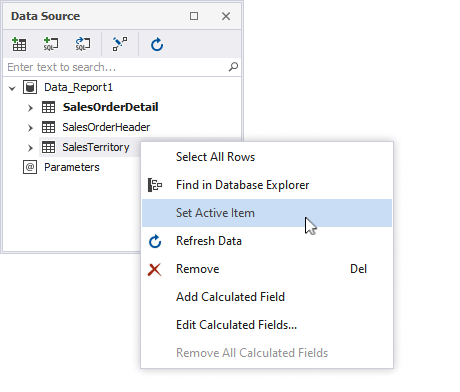Click the Data Source panel title

click(45, 16)
